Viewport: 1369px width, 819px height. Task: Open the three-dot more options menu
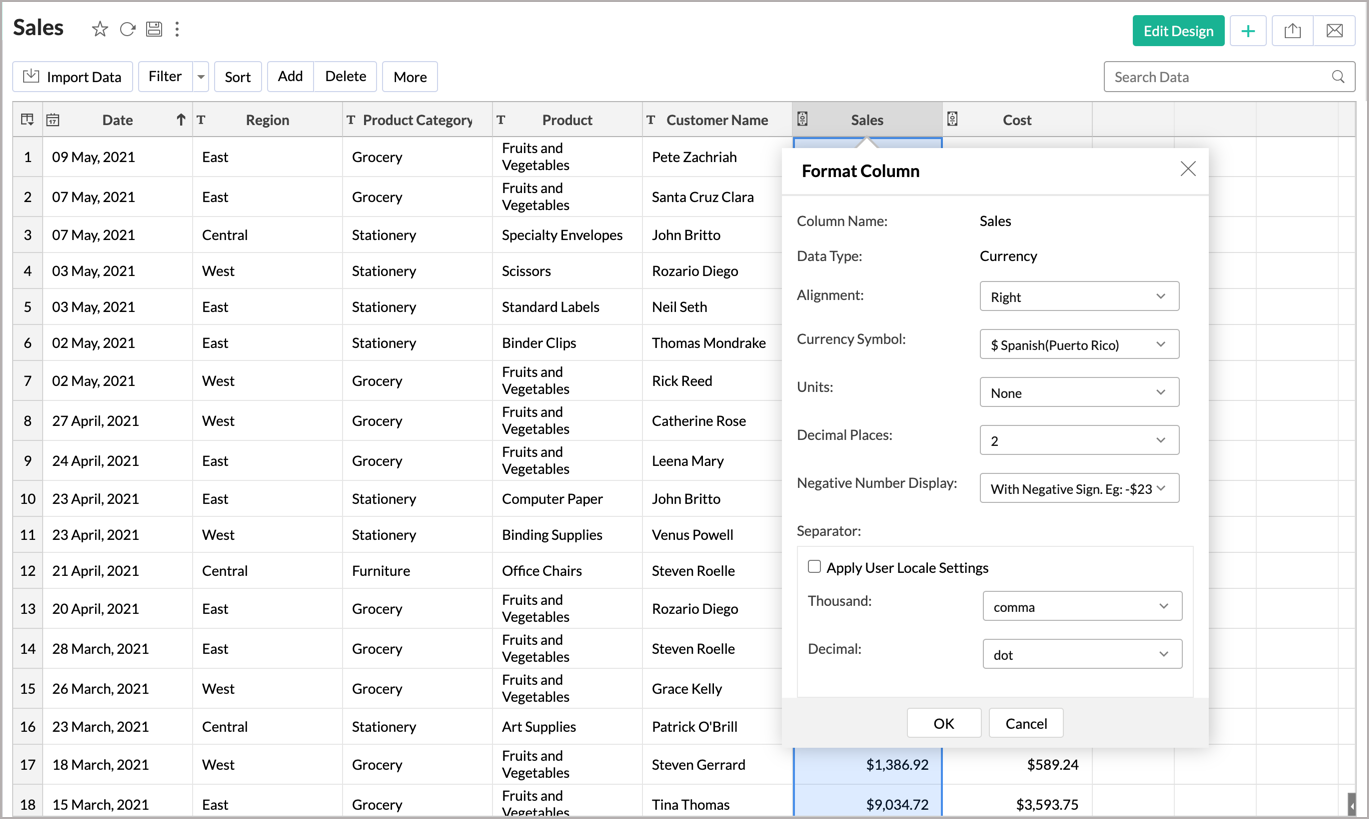pyautogui.click(x=177, y=30)
